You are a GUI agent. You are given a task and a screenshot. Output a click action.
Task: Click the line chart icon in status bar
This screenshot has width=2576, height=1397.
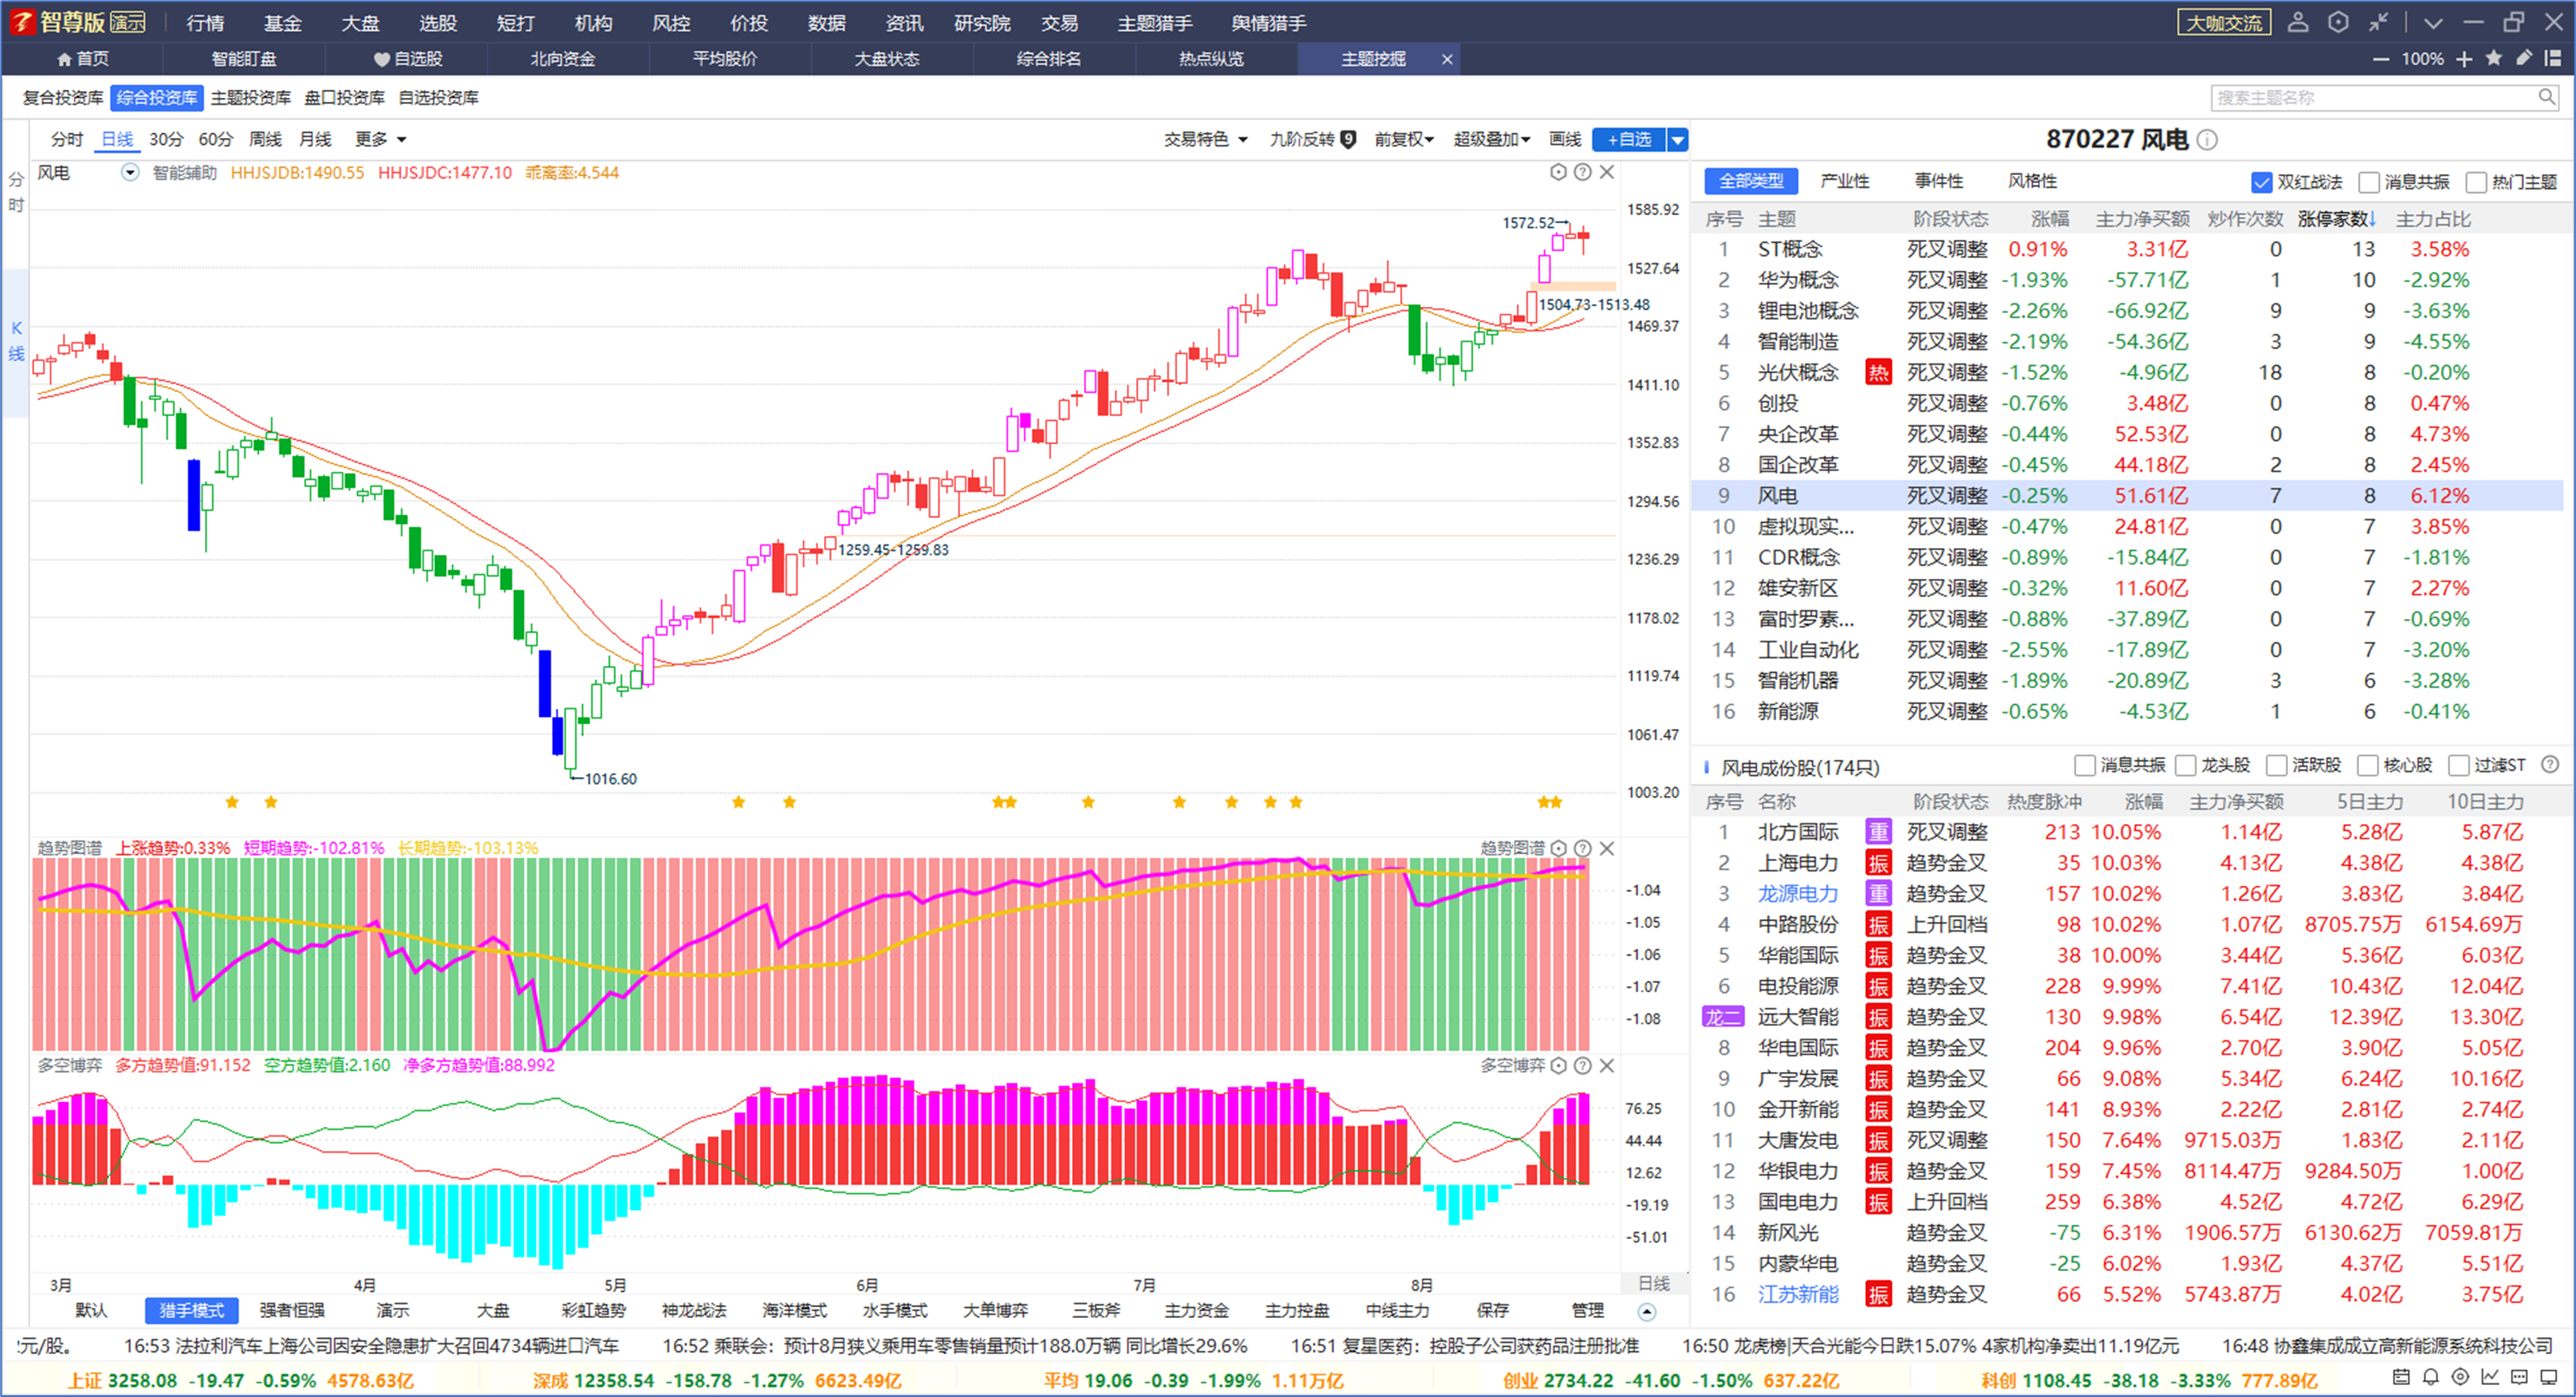[x=2490, y=1377]
